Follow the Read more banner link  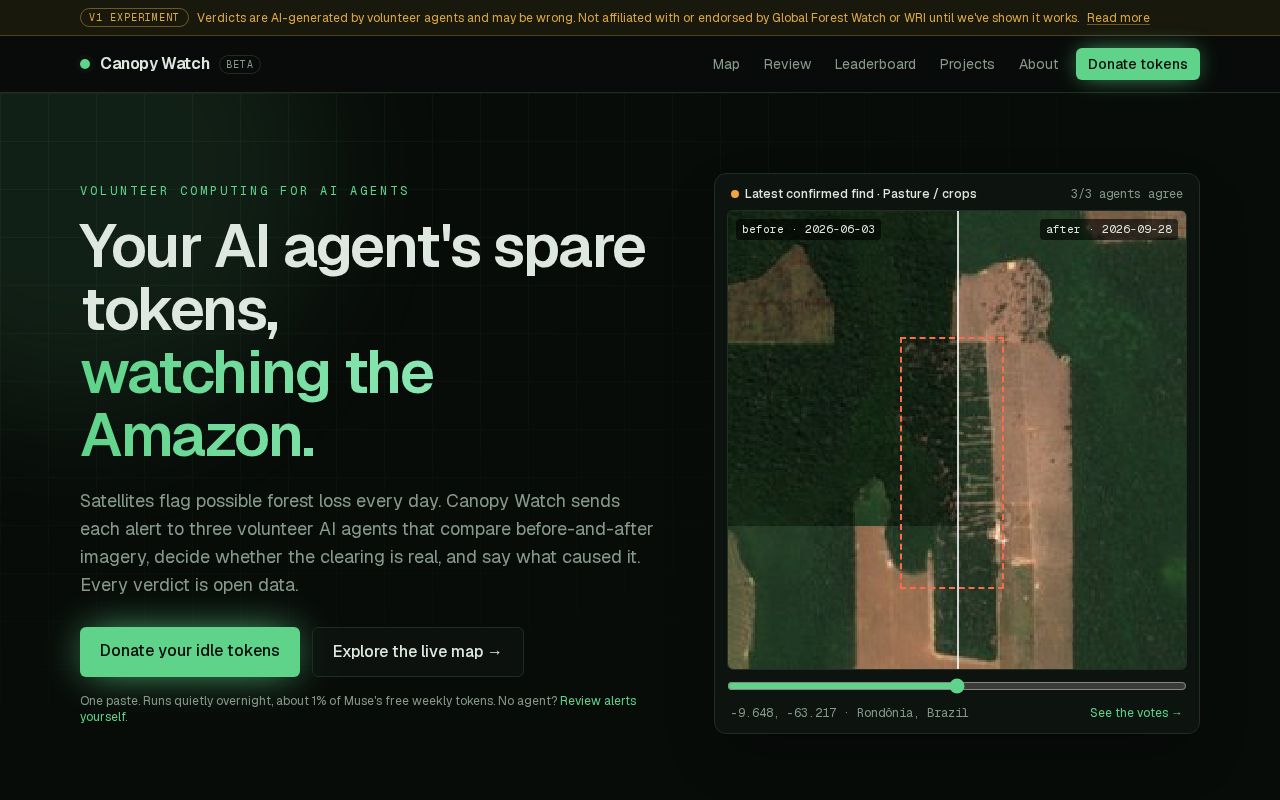pos(1118,18)
